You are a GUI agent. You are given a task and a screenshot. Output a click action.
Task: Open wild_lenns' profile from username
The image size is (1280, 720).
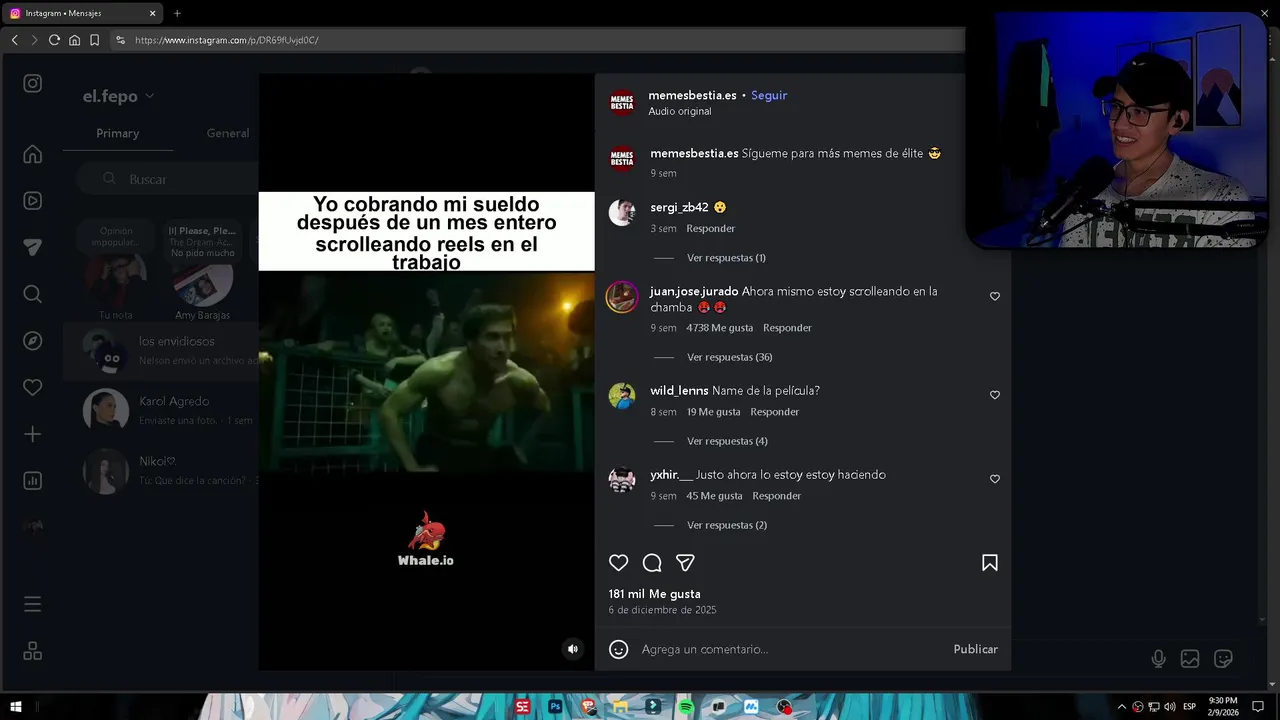click(679, 391)
